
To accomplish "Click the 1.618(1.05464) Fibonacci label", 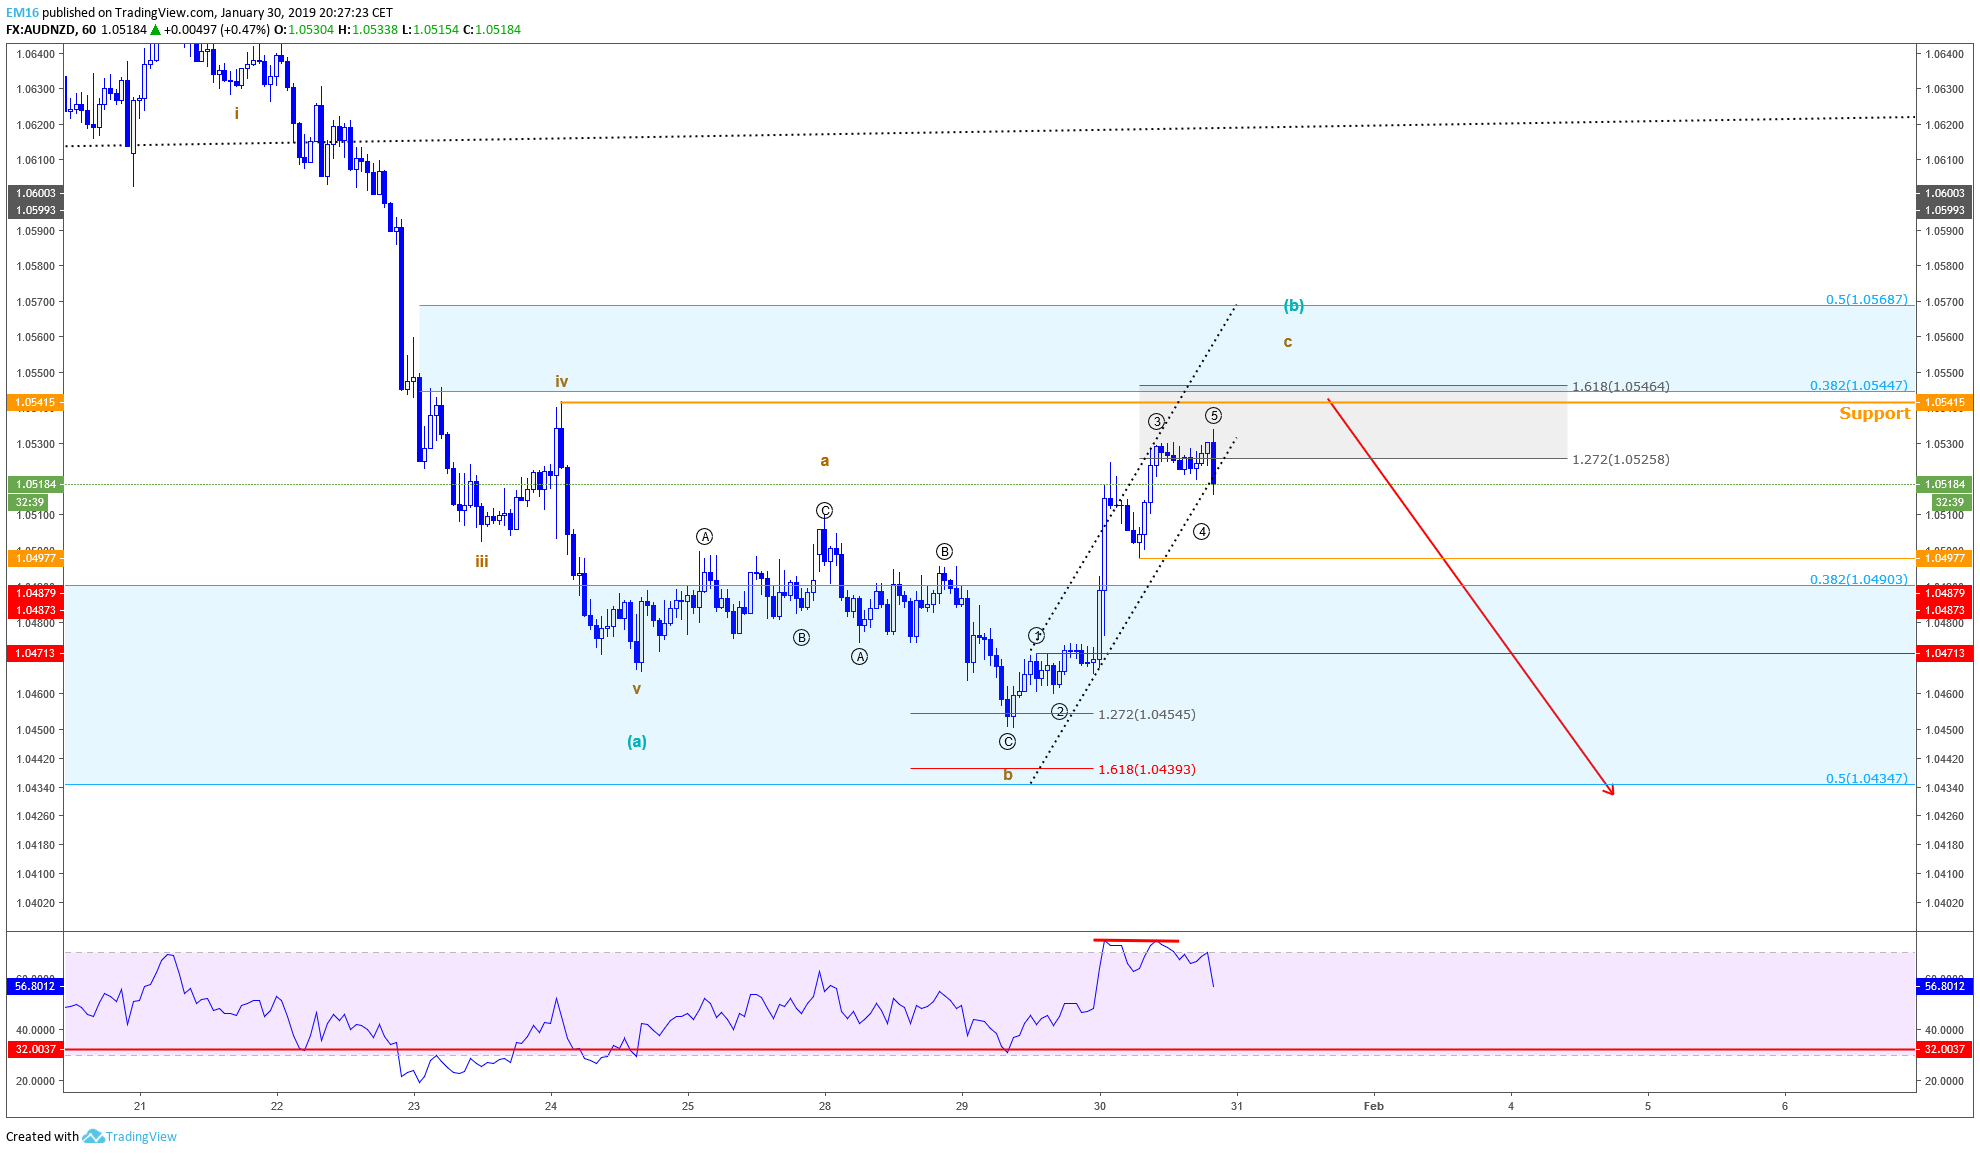I will pyautogui.click(x=1621, y=387).
